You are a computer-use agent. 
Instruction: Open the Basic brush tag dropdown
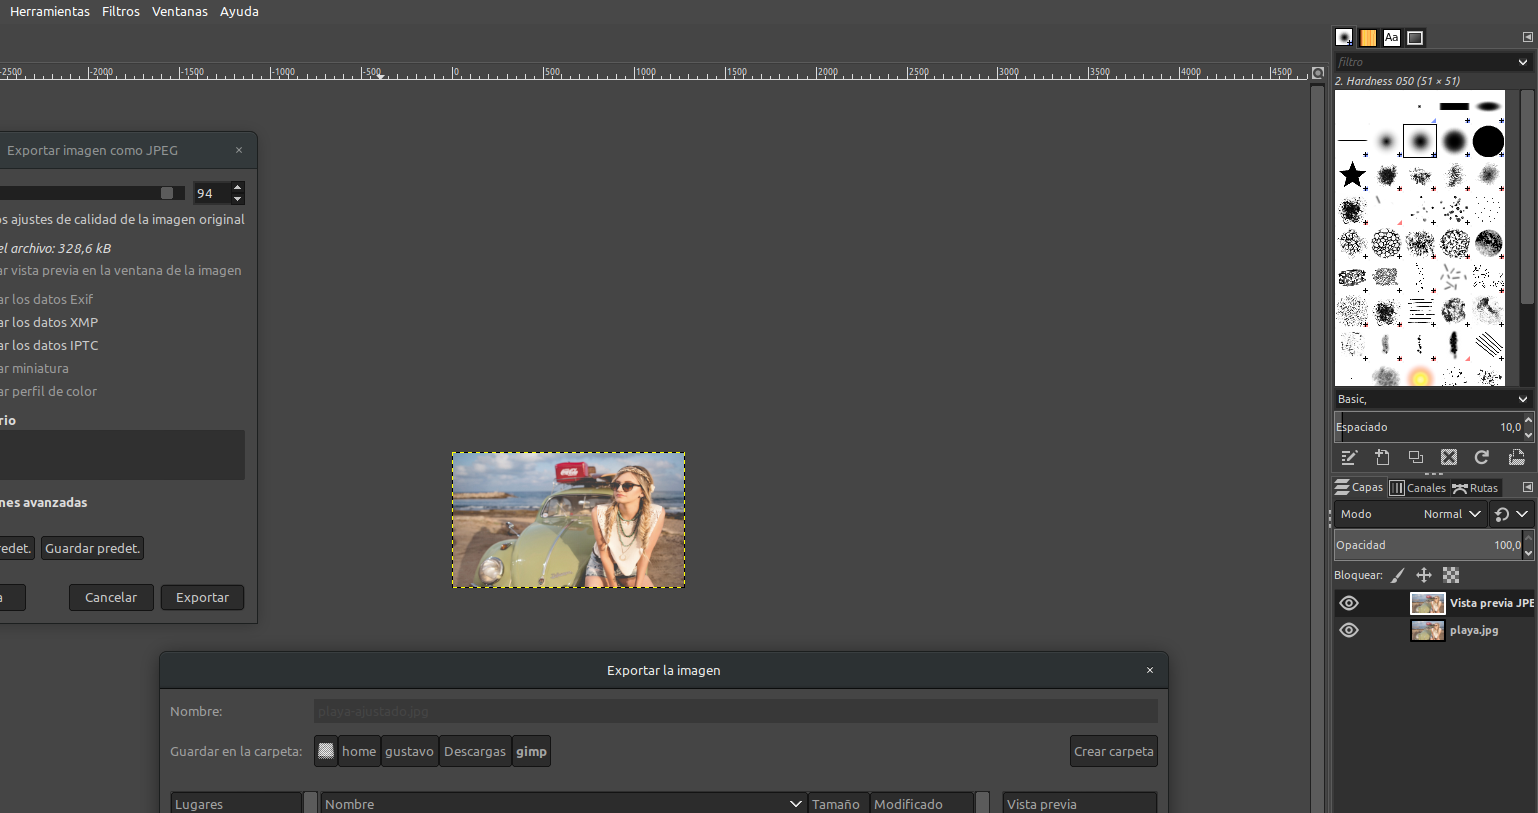[x=1523, y=399]
